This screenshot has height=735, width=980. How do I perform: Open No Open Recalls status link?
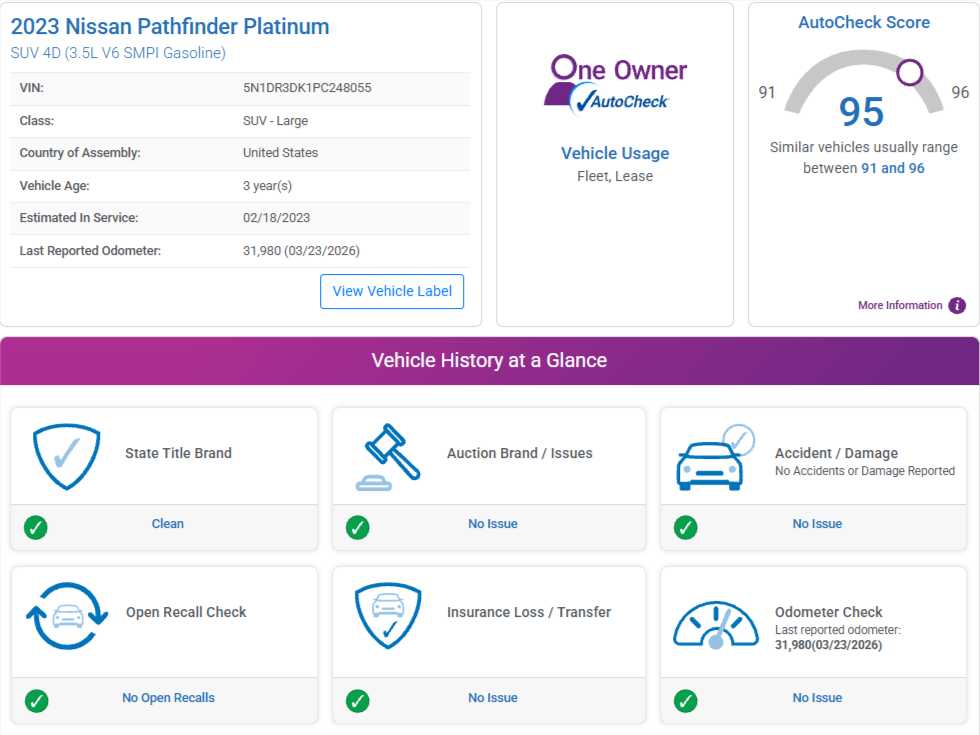pos(168,698)
